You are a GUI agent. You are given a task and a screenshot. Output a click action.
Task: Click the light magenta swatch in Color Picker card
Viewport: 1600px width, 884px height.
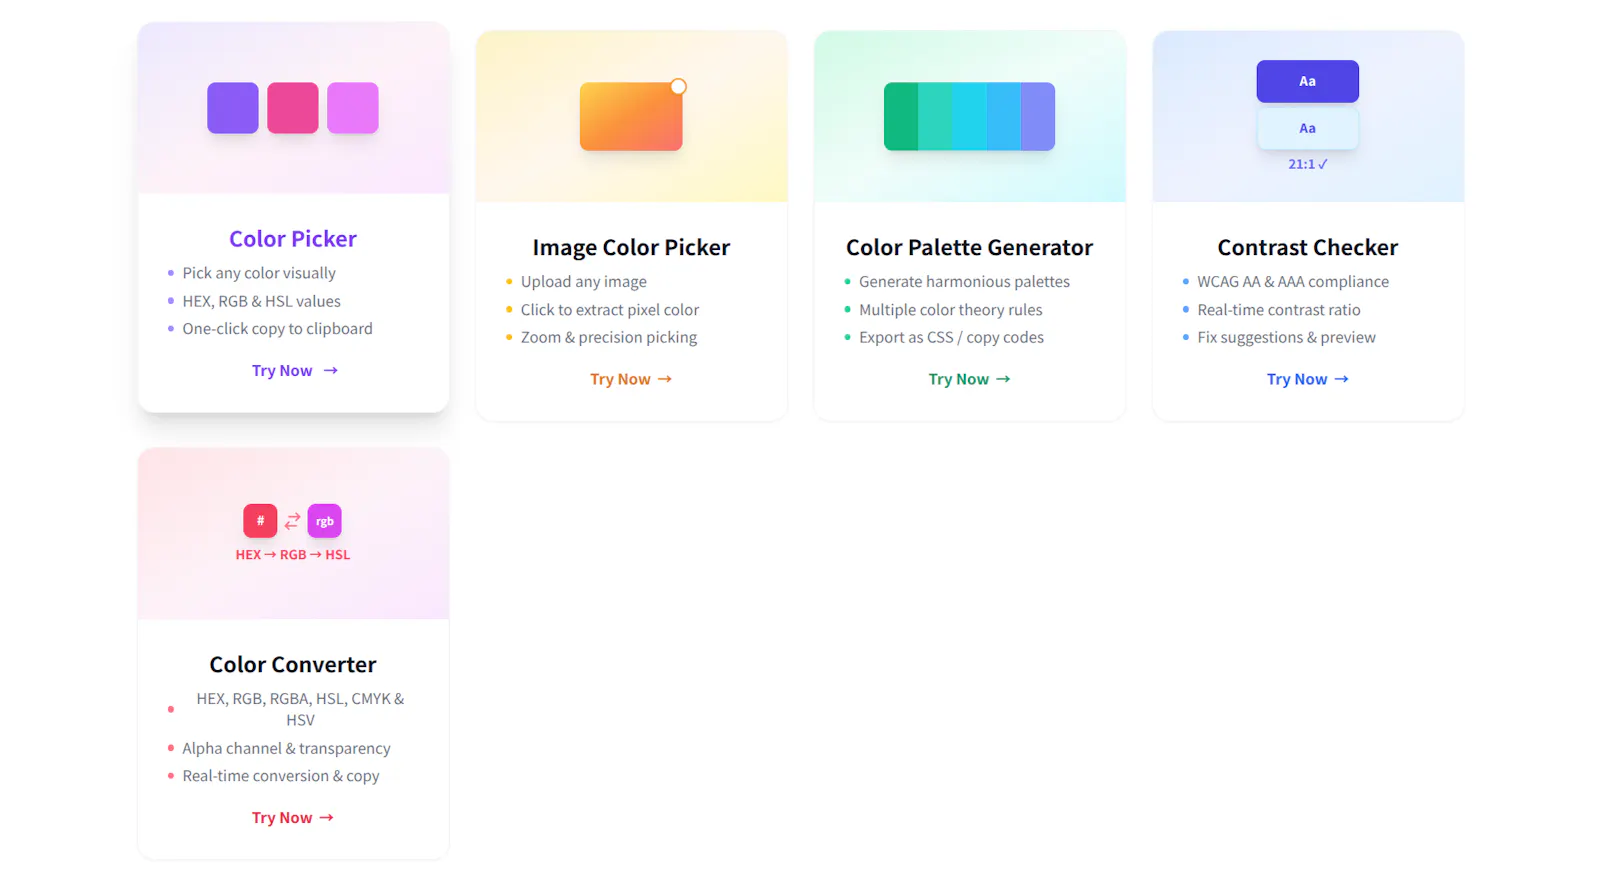click(x=353, y=108)
